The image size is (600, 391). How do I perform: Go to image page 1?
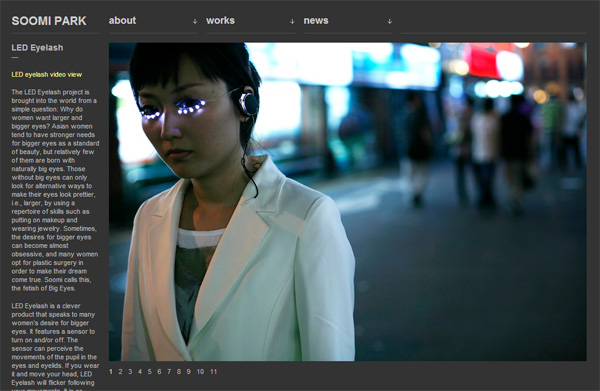pyautogui.click(x=111, y=371)
